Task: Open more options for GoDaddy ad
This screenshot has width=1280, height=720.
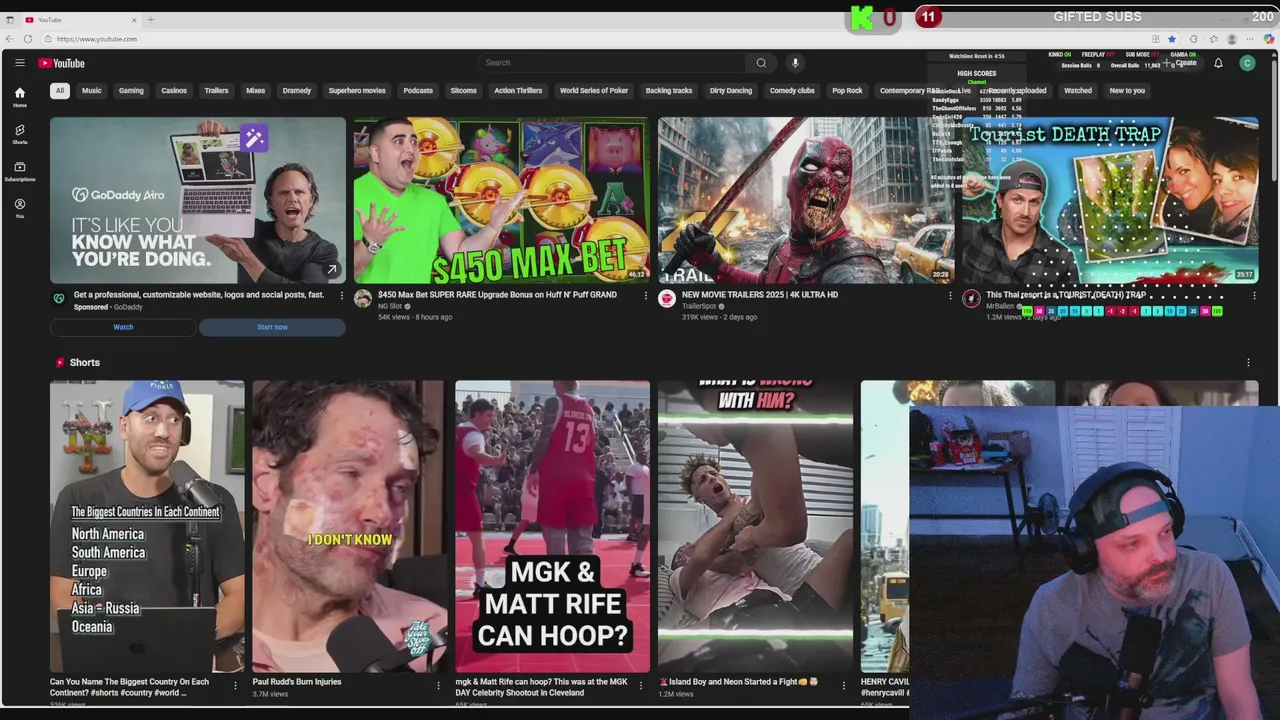Action: pos(342,296)
